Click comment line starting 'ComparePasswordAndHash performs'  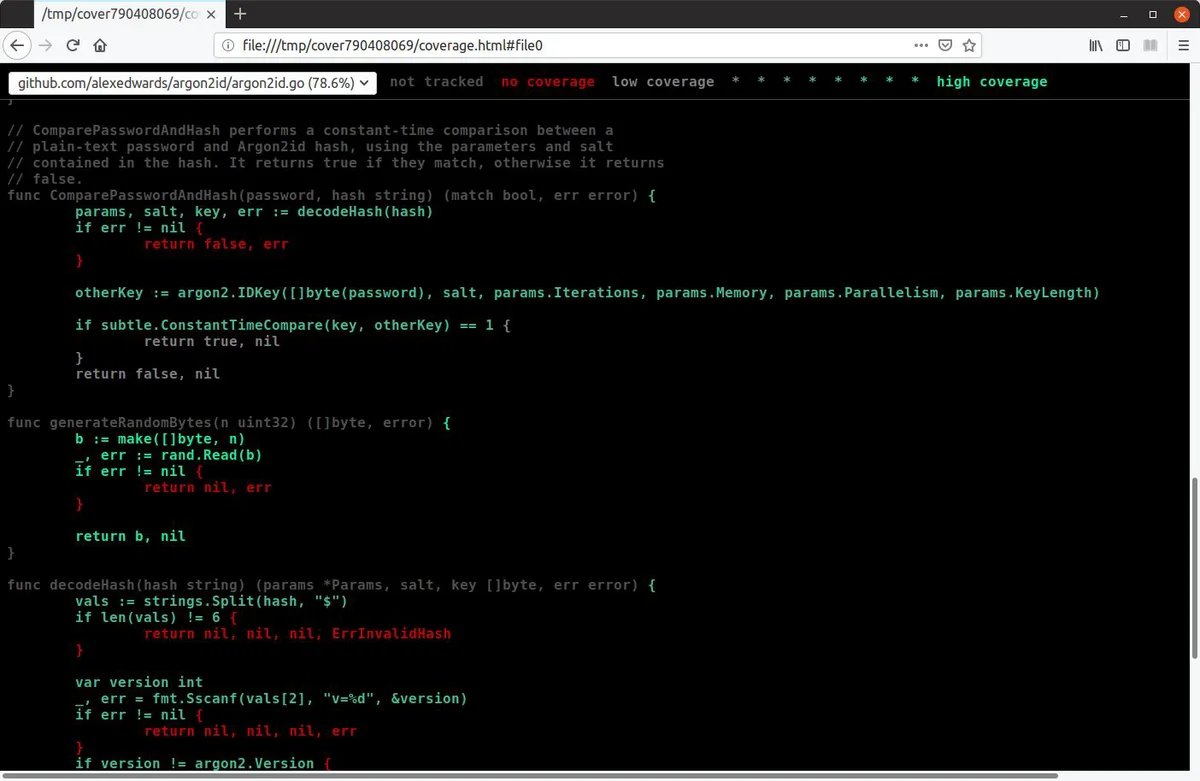click(310, 130)
